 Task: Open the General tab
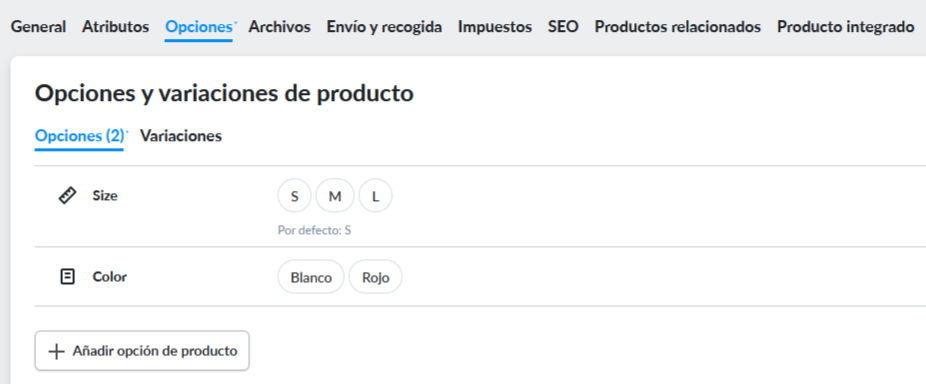(38, 27)
